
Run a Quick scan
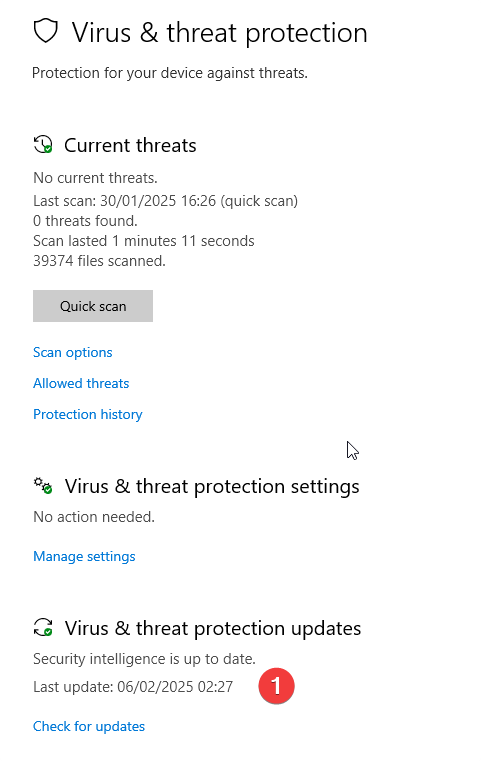(x=93, y=306)
